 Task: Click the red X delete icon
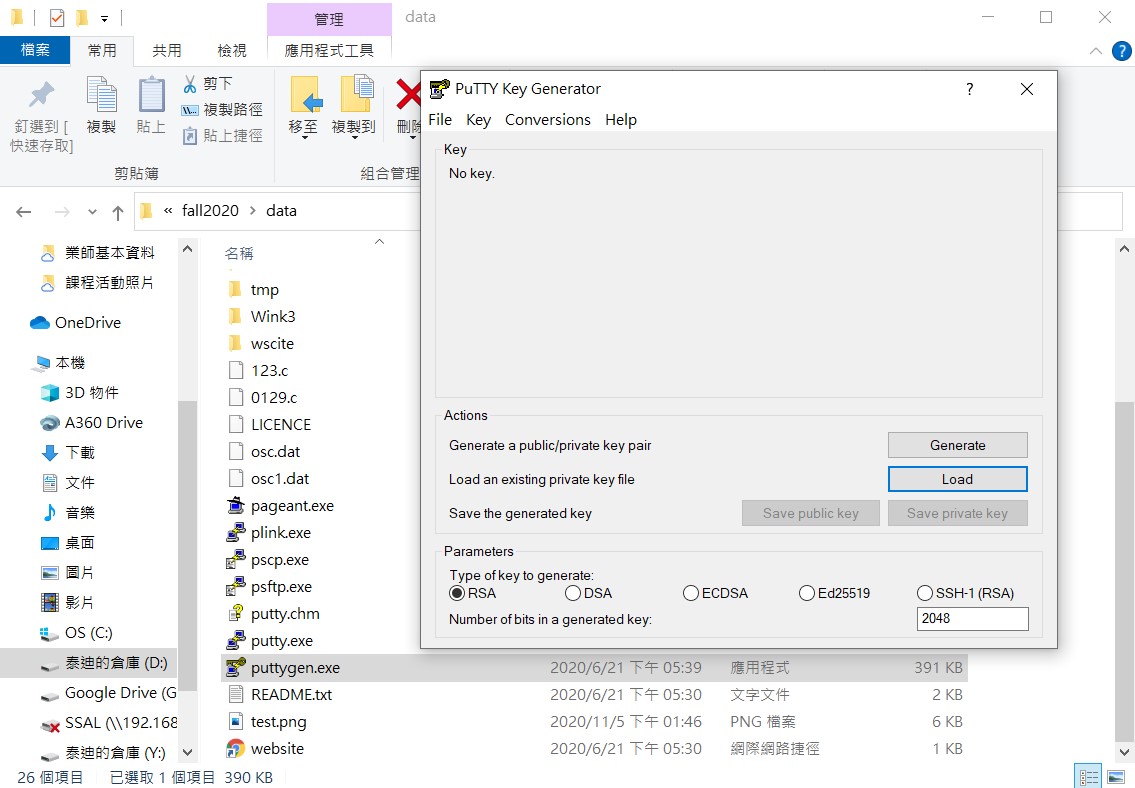point(408,94)
